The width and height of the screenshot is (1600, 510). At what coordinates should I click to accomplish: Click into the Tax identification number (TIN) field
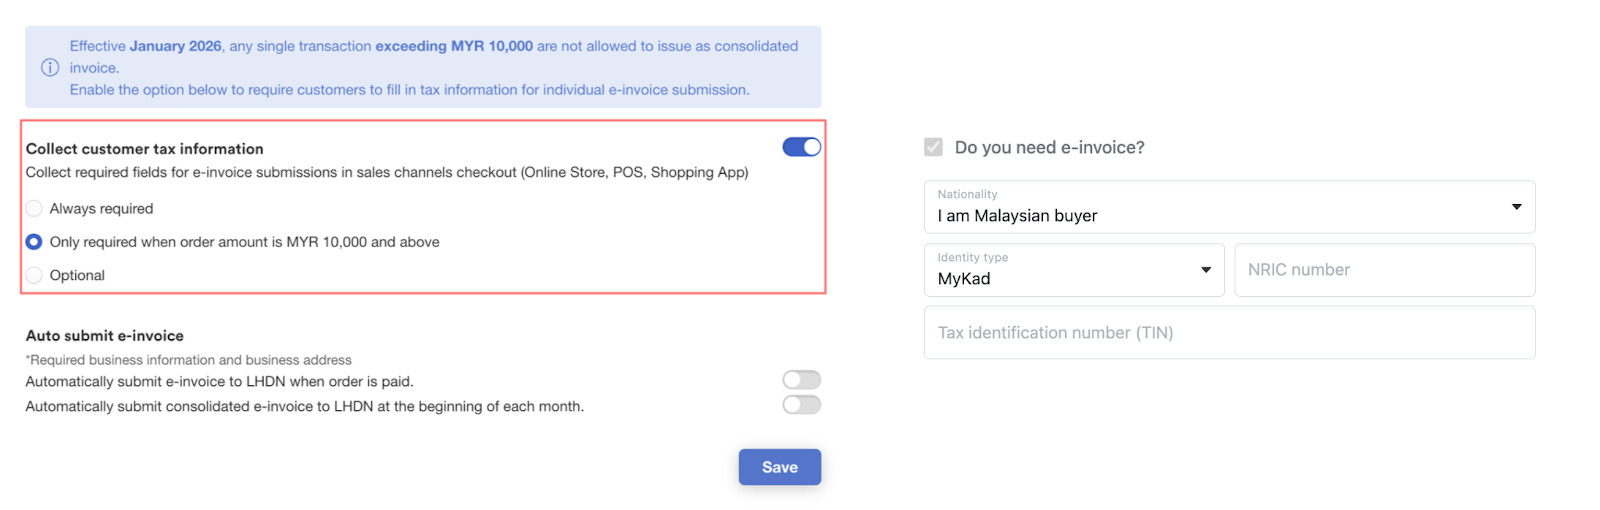(x=1229, y=333)
